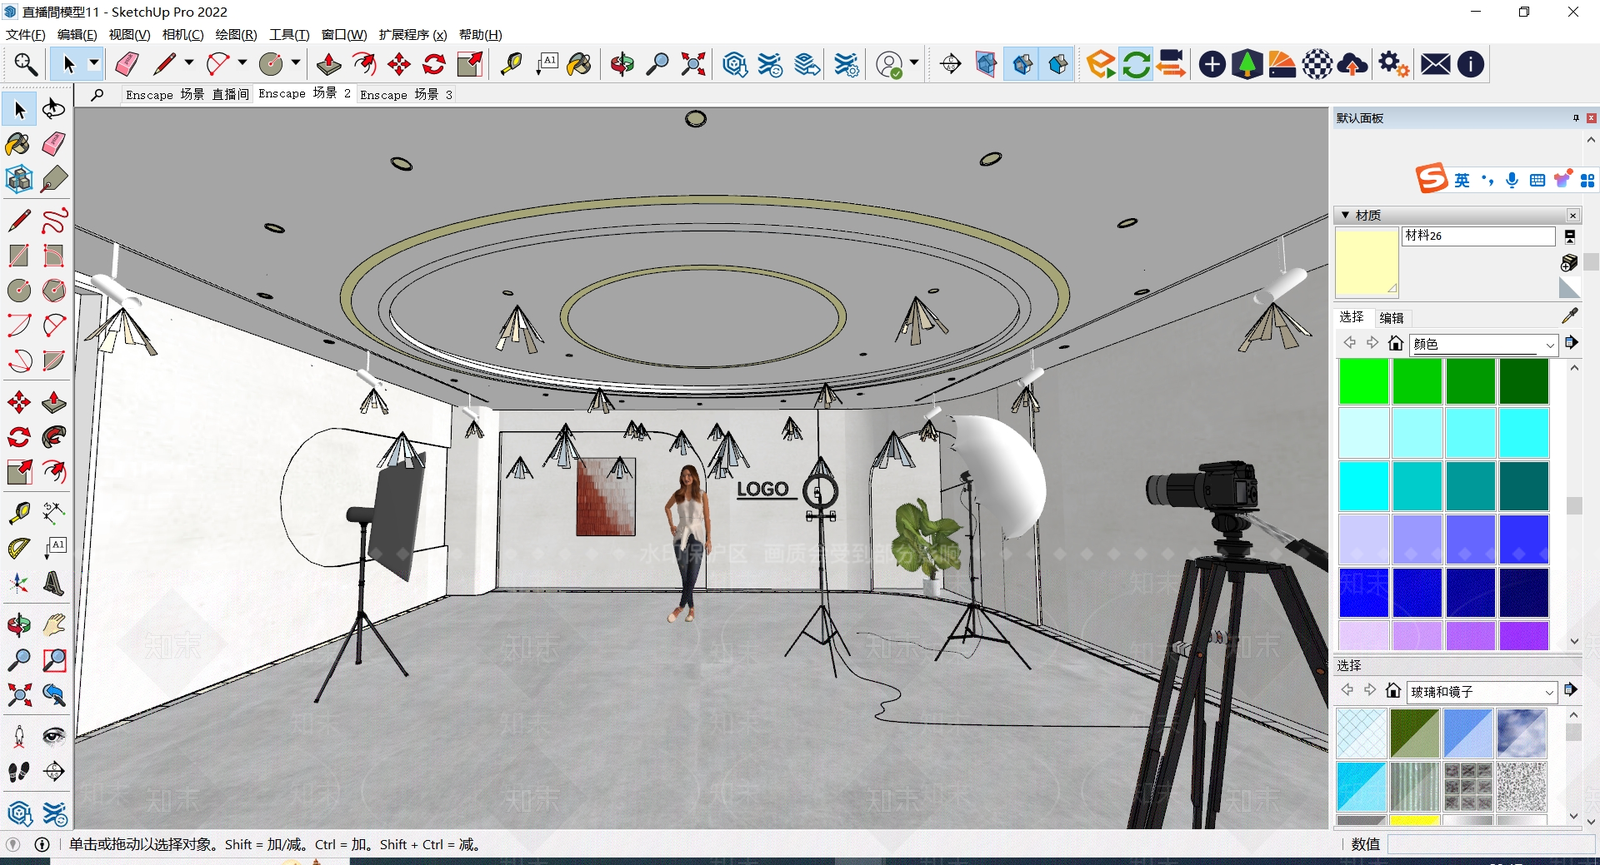
Task: Choose the Rotate tool in top toolbar
Action: 434,64
